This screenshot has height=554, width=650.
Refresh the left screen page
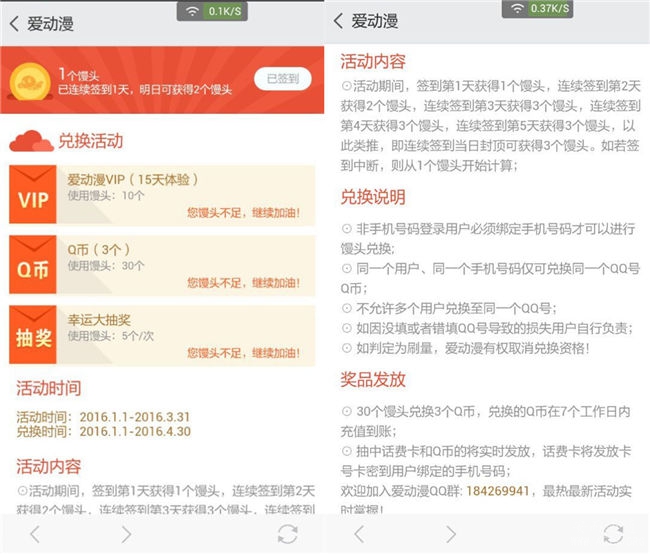(x=287, y=534)
